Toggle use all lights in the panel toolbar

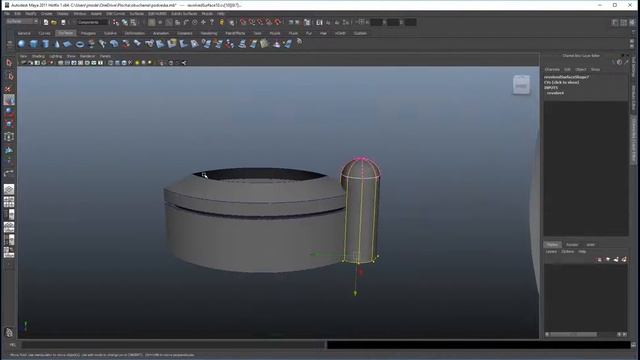click(x=137, y=63)
